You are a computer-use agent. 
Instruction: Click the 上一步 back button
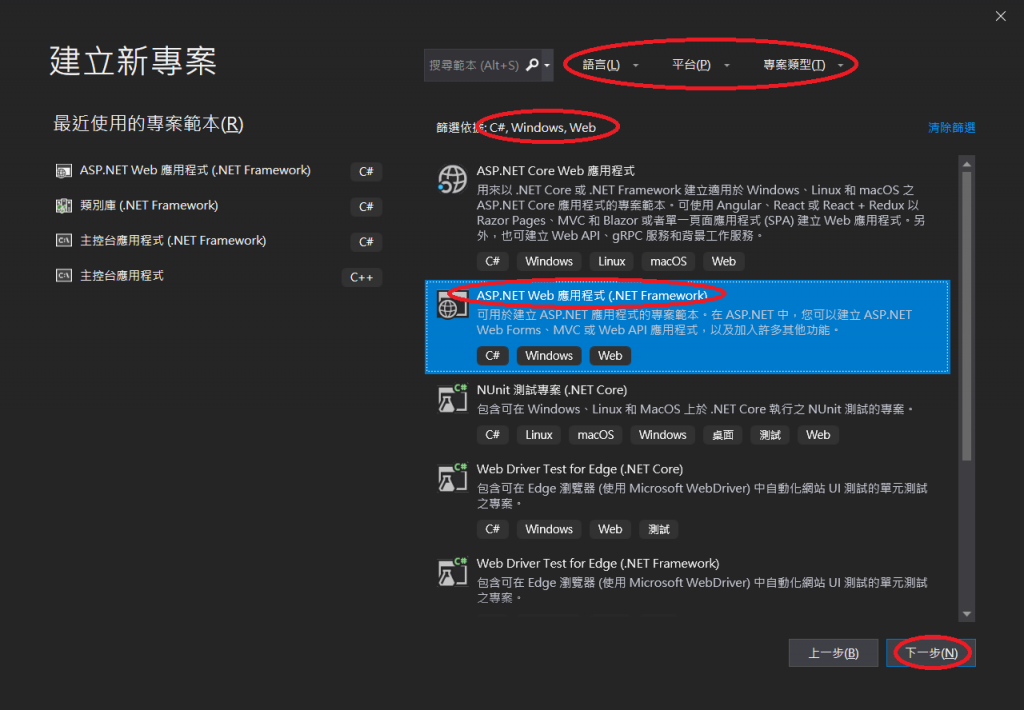coord(833,653)
